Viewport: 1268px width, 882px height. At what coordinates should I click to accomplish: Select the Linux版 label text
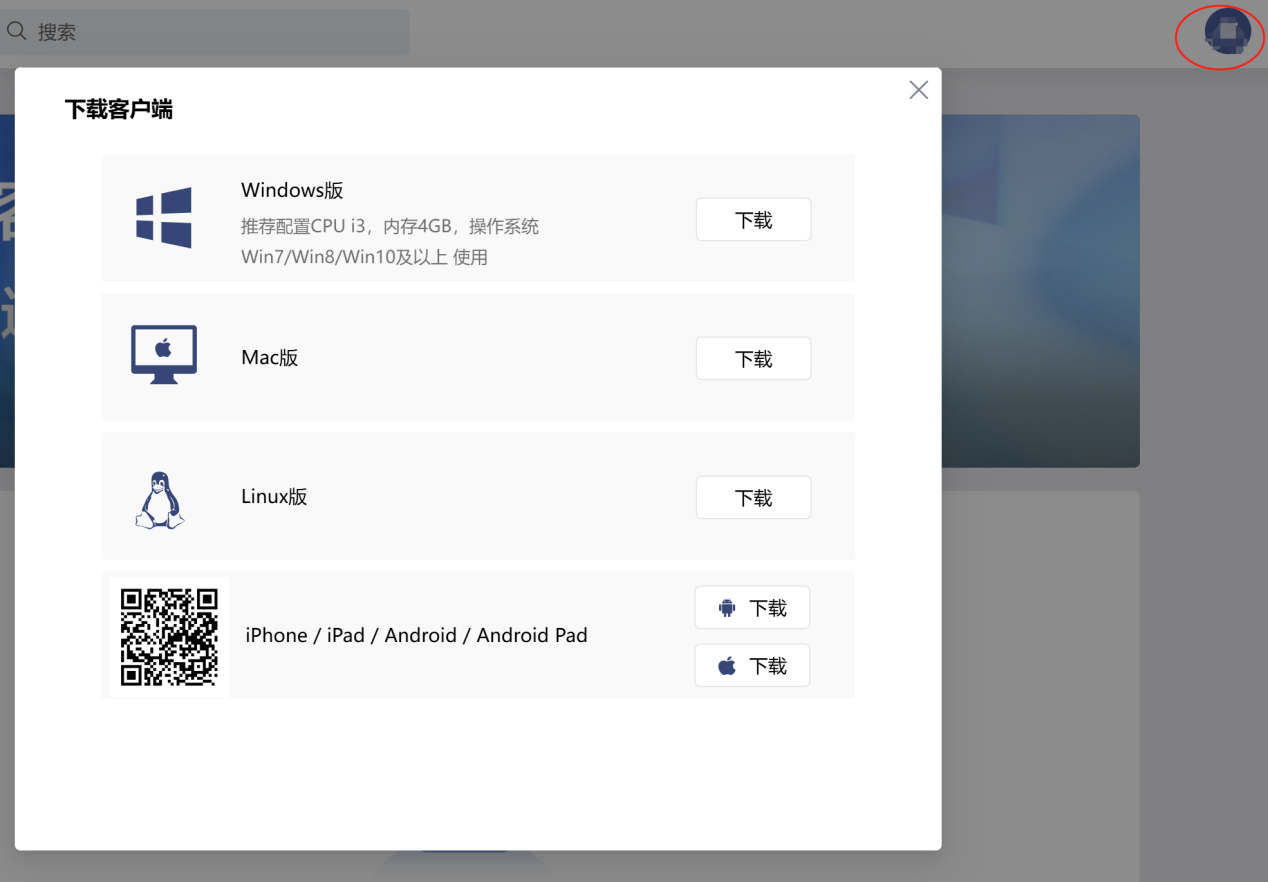coord(274,497)
